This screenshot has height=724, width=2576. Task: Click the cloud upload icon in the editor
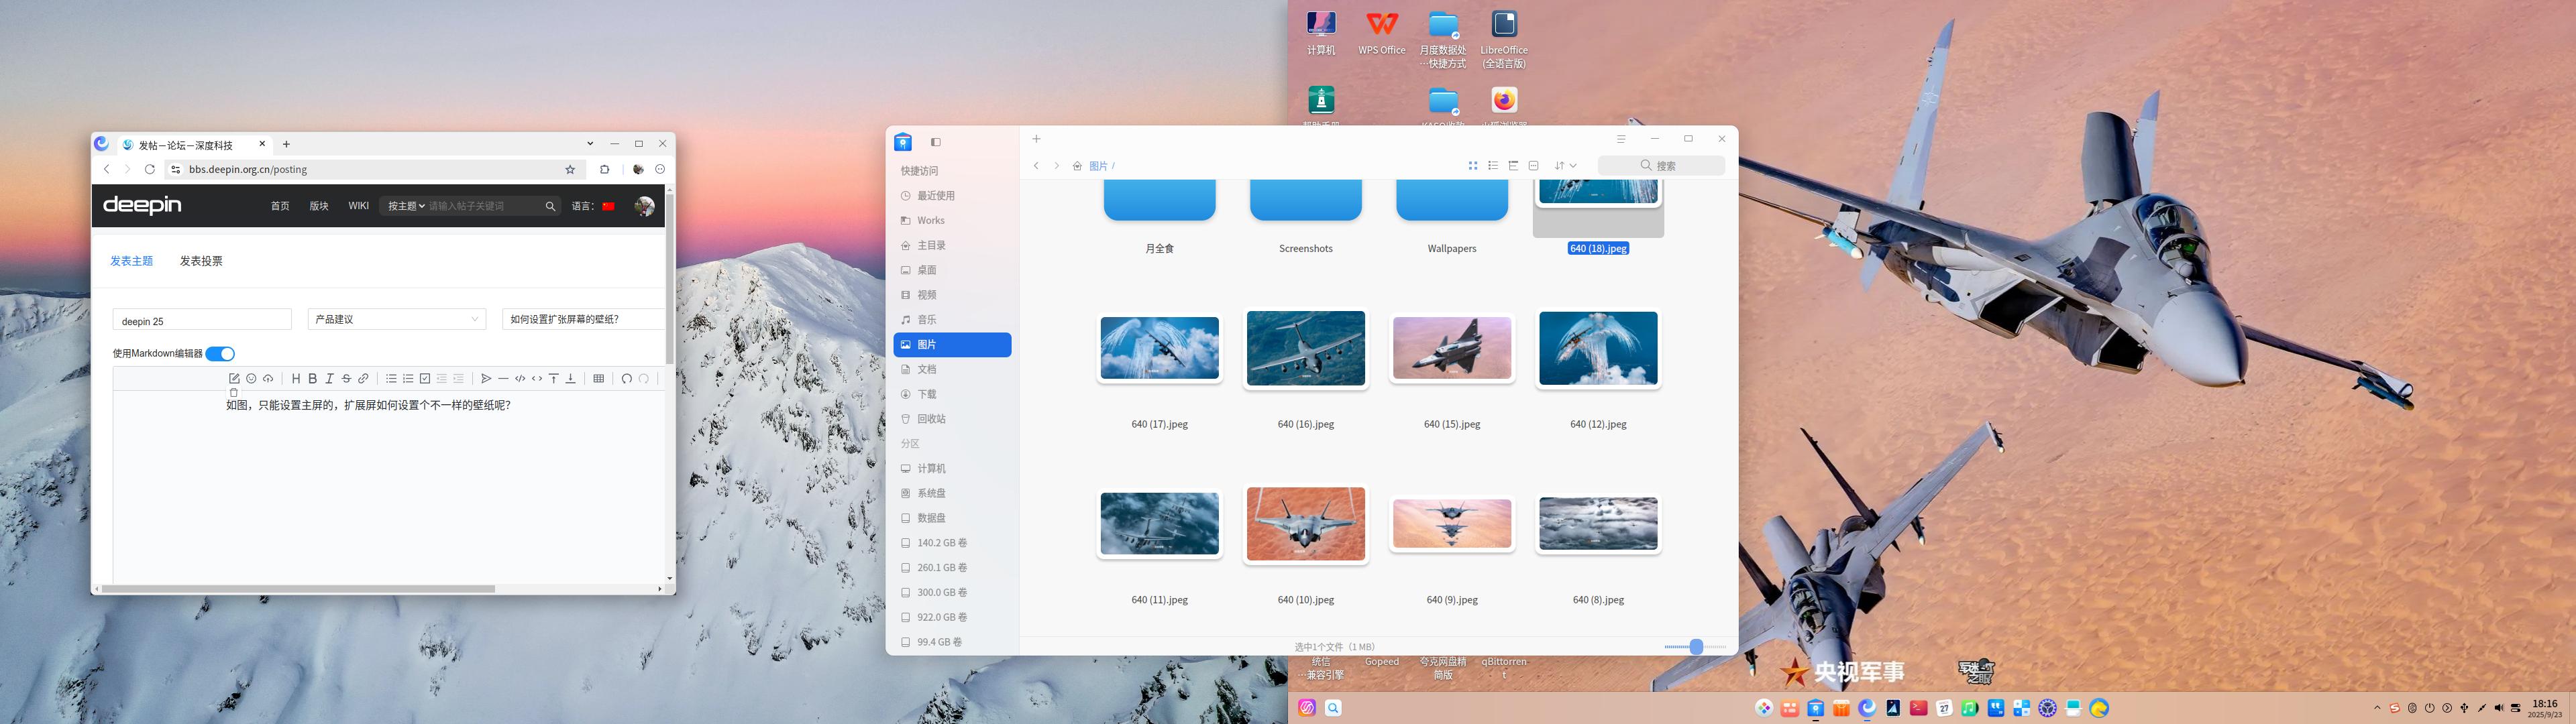pyautogui.click(x=268, y=379)
